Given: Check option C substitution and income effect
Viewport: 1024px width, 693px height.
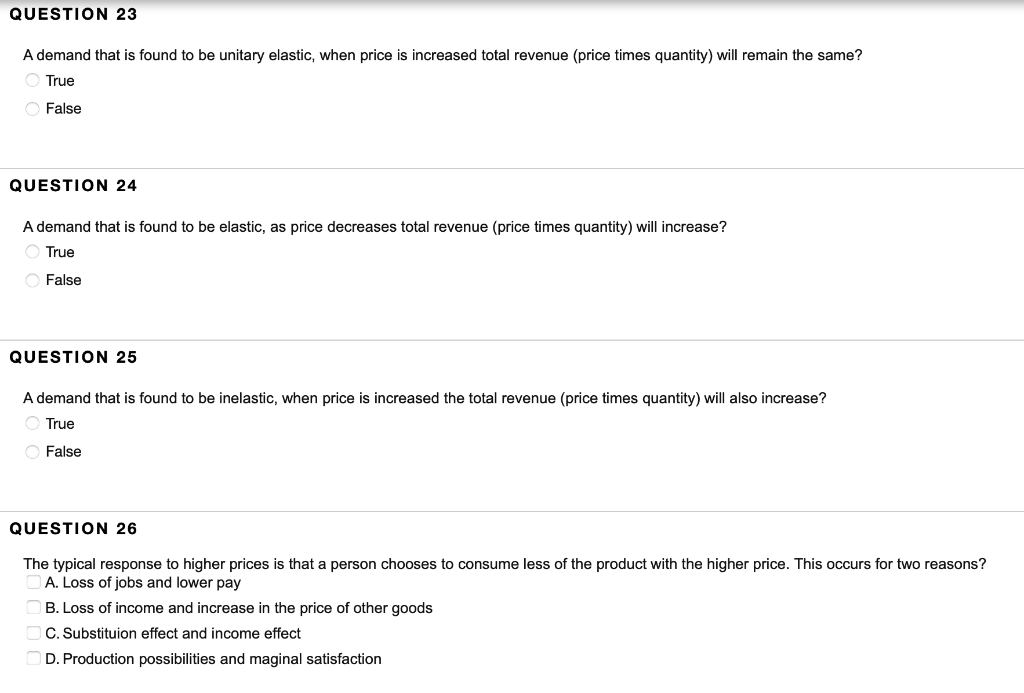Looking at the screenshot, I should pos(31,633).
